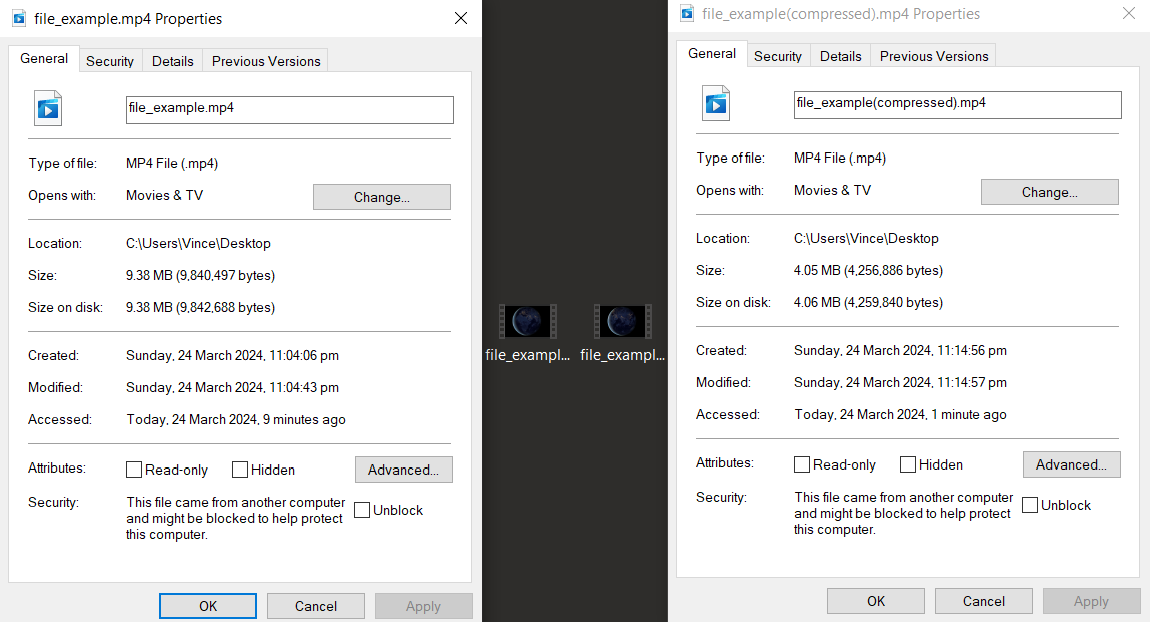Switch to the Security tab for file_example.mp4

[x=110, y=60]
